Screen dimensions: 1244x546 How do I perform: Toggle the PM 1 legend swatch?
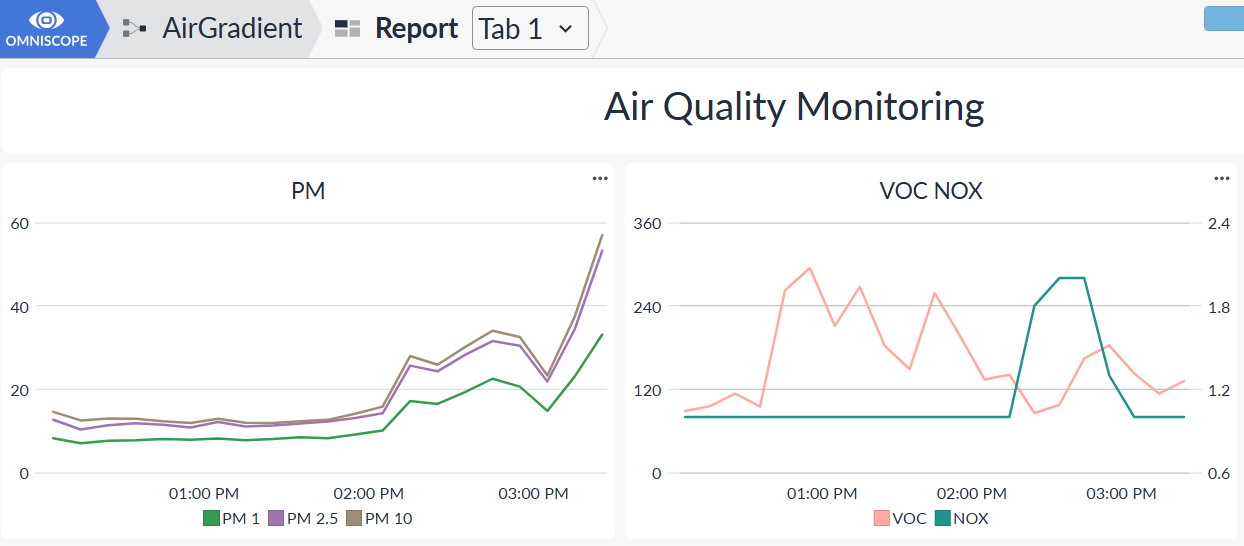211,518
